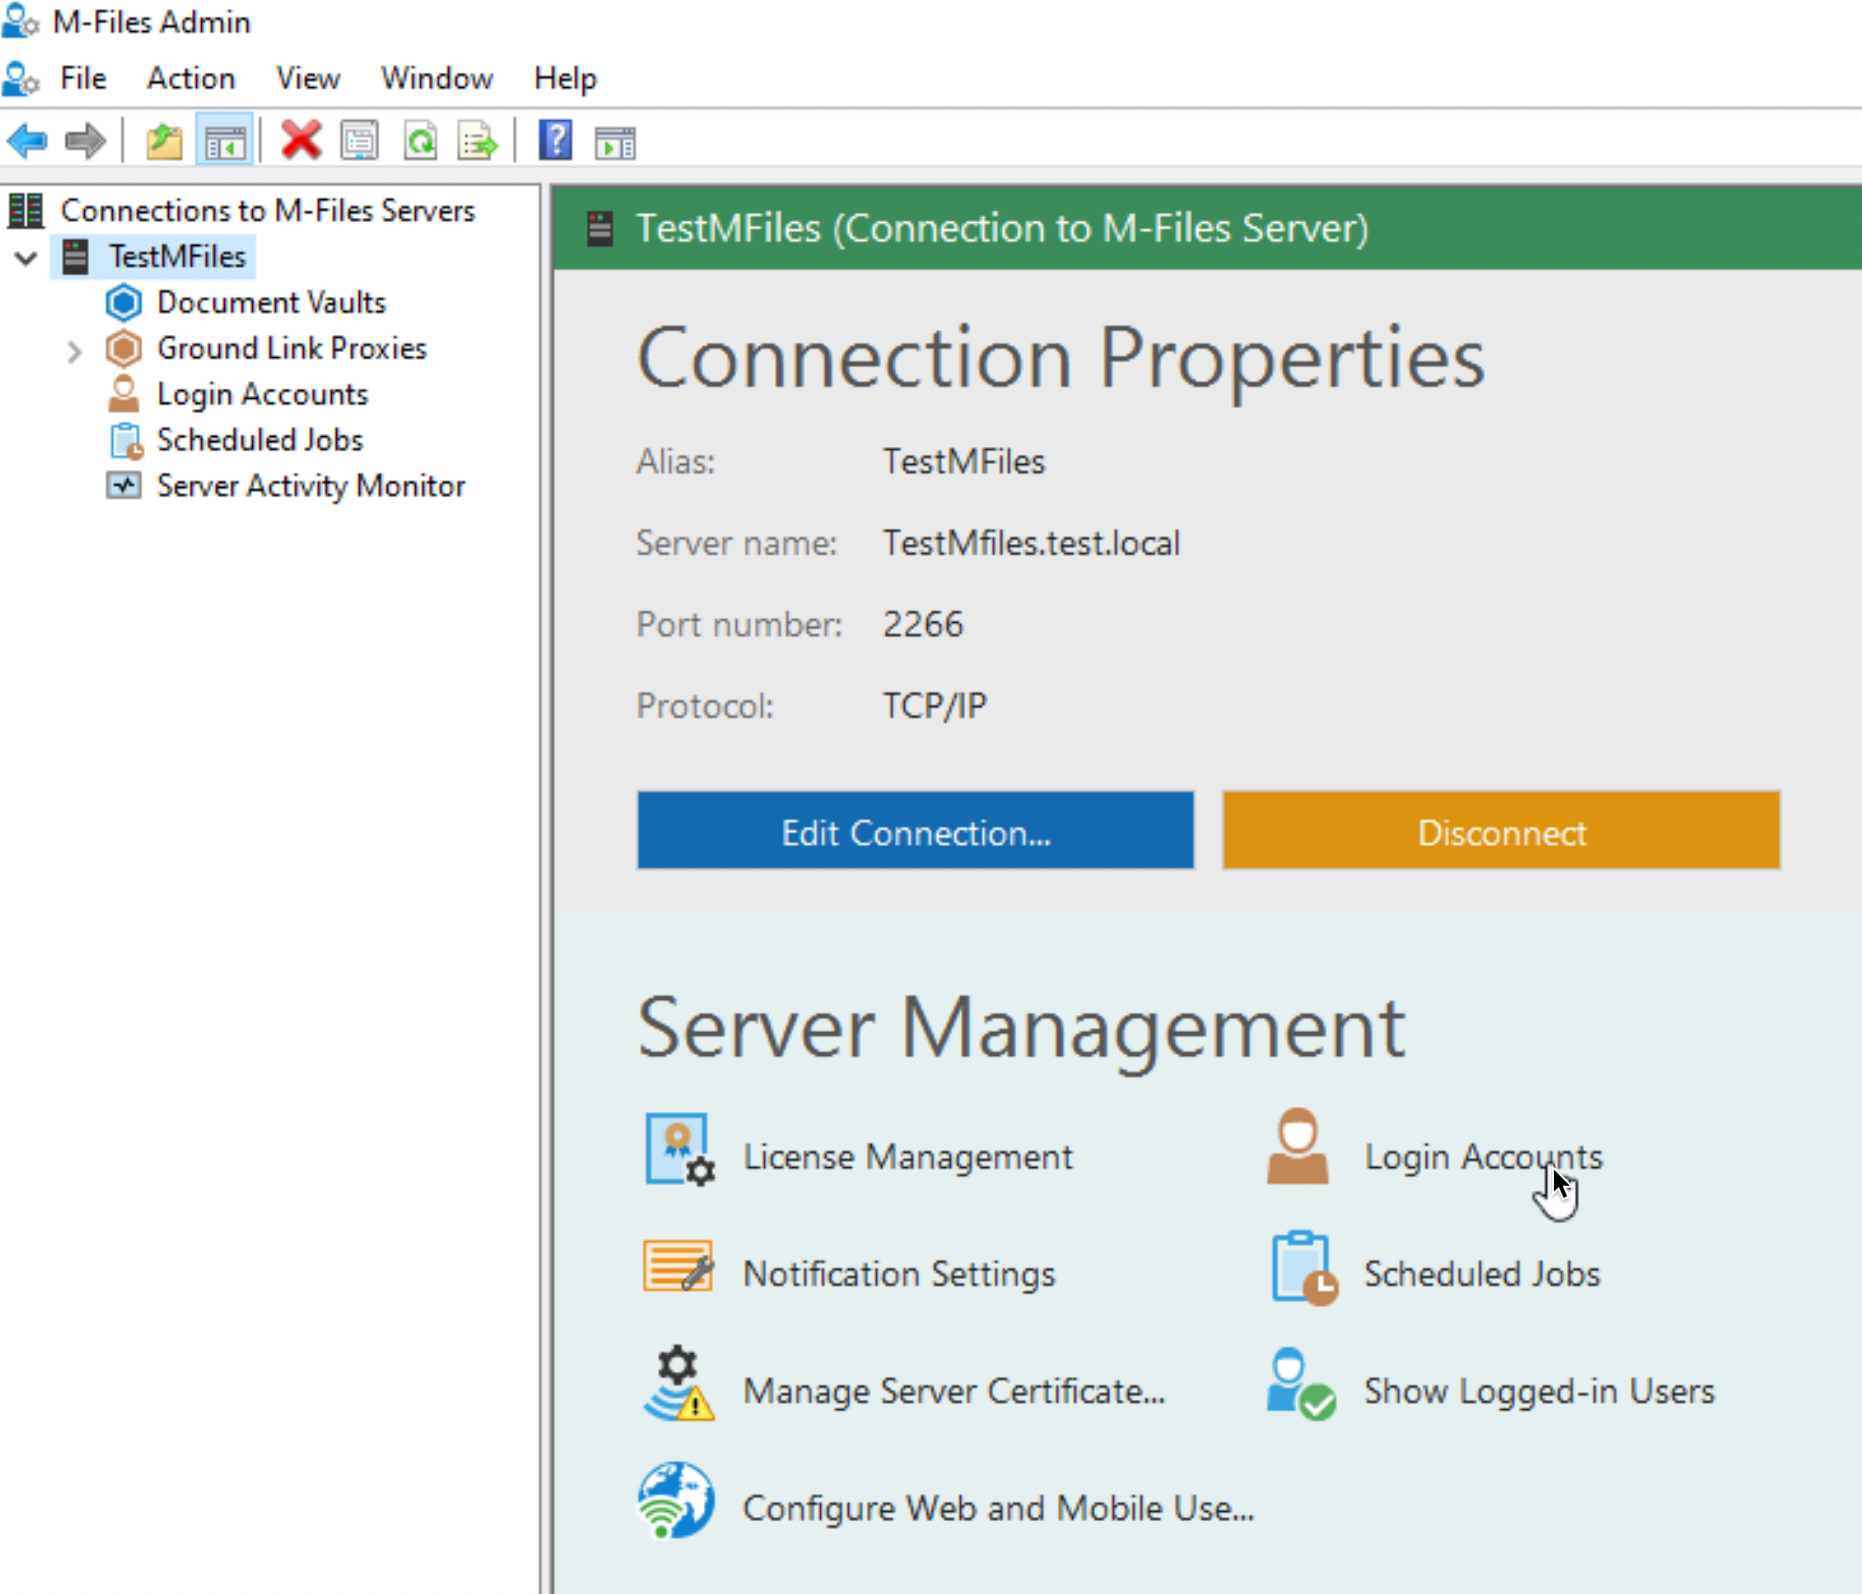Open Notification Settings link
Viewport: 1862px width, 1594px height.
899,1274
